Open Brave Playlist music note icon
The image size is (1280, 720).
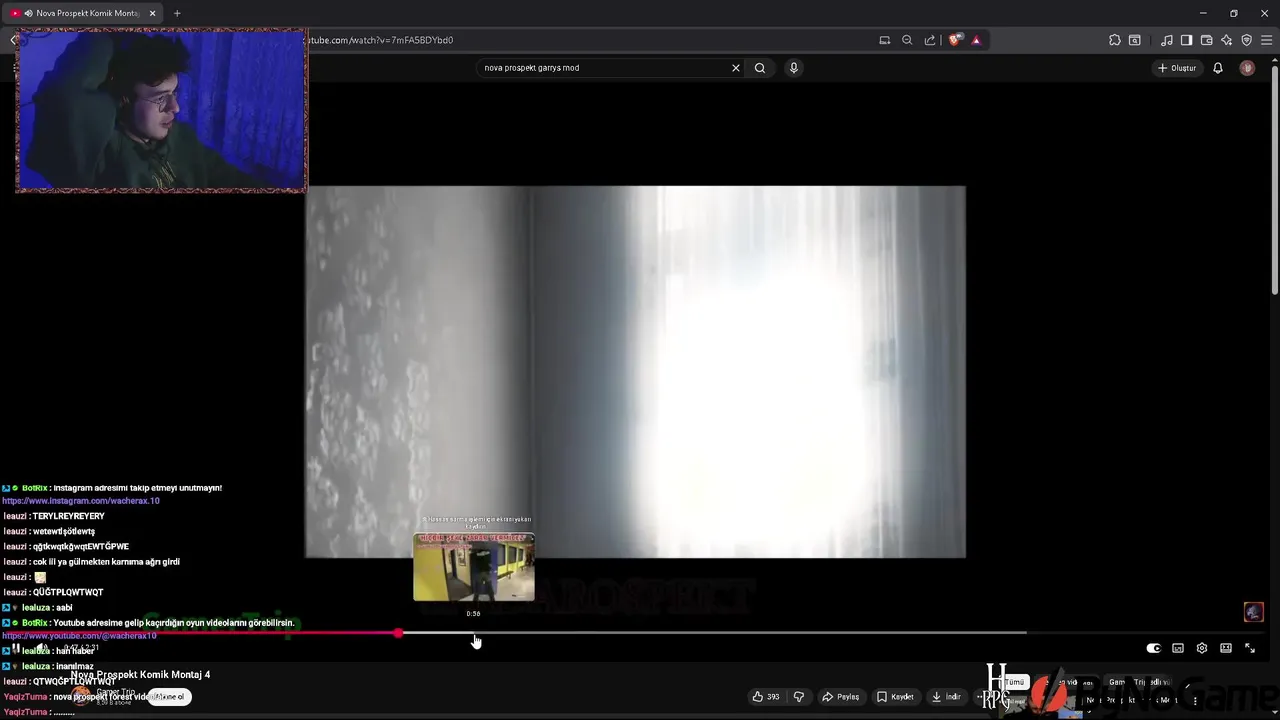click(x=1167, y=40)
